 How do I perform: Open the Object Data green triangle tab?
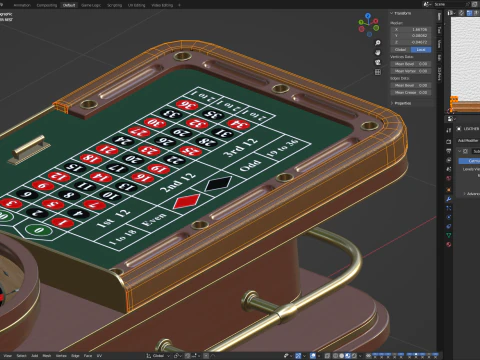(x=449, y=235)
